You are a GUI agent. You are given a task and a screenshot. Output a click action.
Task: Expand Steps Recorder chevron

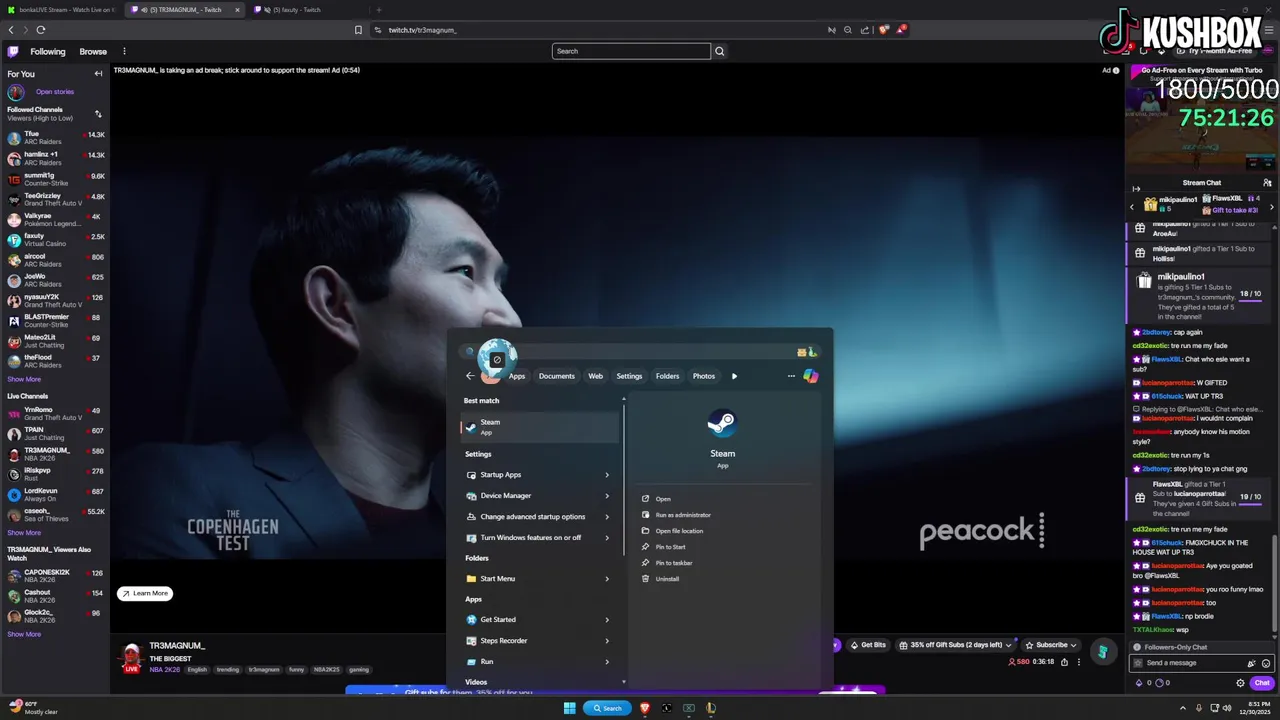pyautogui.click(x=606, y=641)
